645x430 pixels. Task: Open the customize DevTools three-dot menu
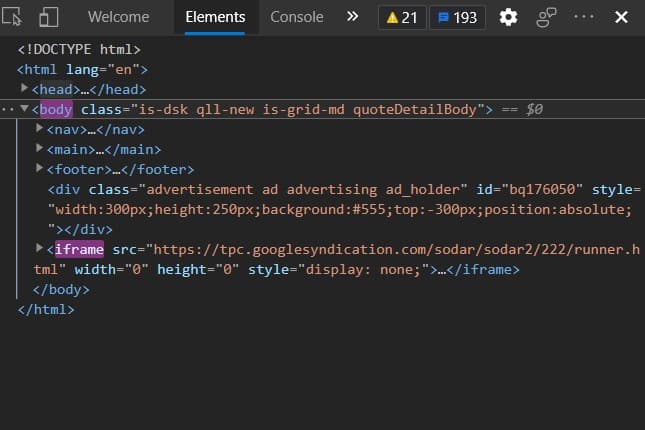(584, 17)
